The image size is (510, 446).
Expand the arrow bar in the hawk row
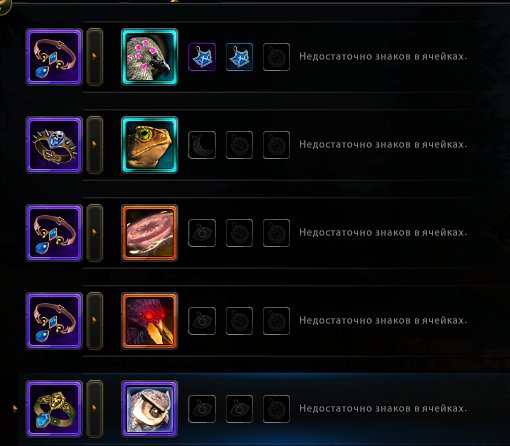95,57
